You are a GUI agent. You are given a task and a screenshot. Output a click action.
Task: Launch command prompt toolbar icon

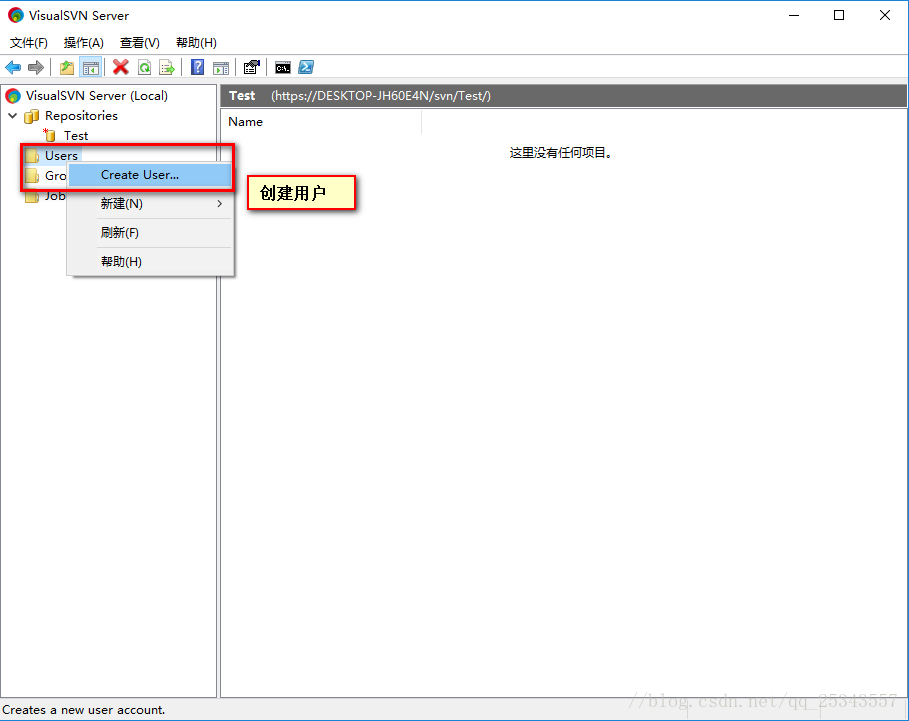(x=282, y=68)
